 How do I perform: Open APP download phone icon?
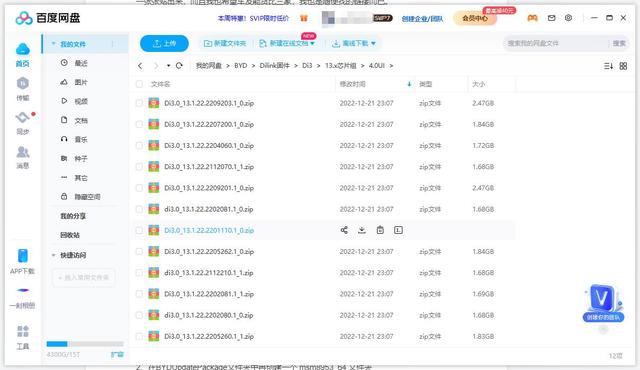[x=23, y=256]
